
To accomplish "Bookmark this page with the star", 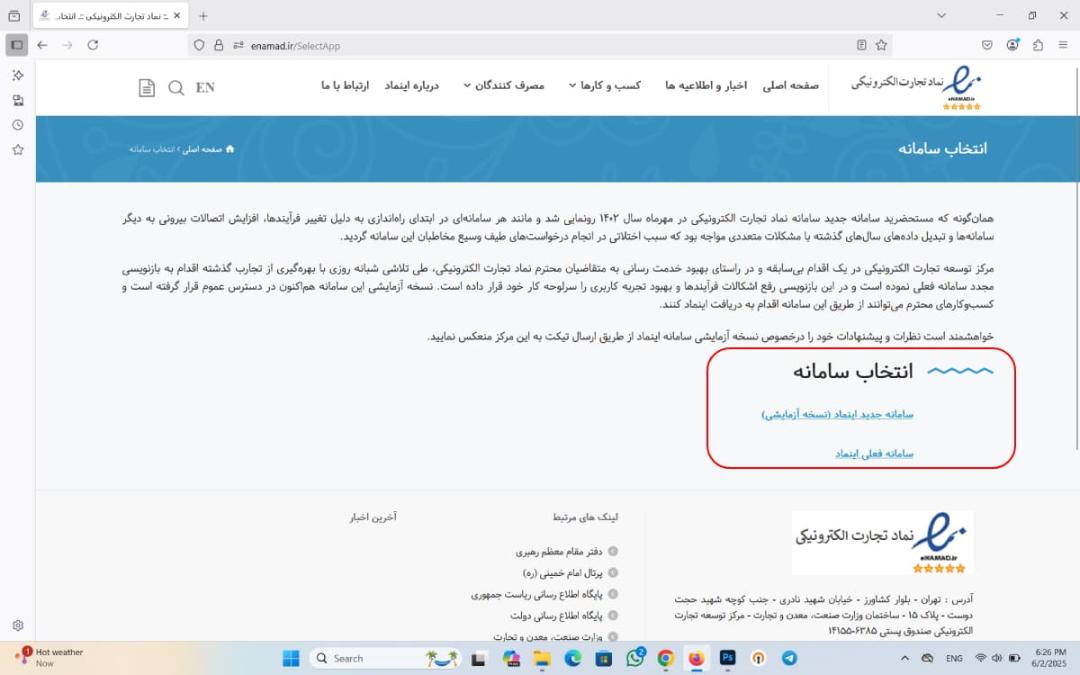I will coord(881,45).
